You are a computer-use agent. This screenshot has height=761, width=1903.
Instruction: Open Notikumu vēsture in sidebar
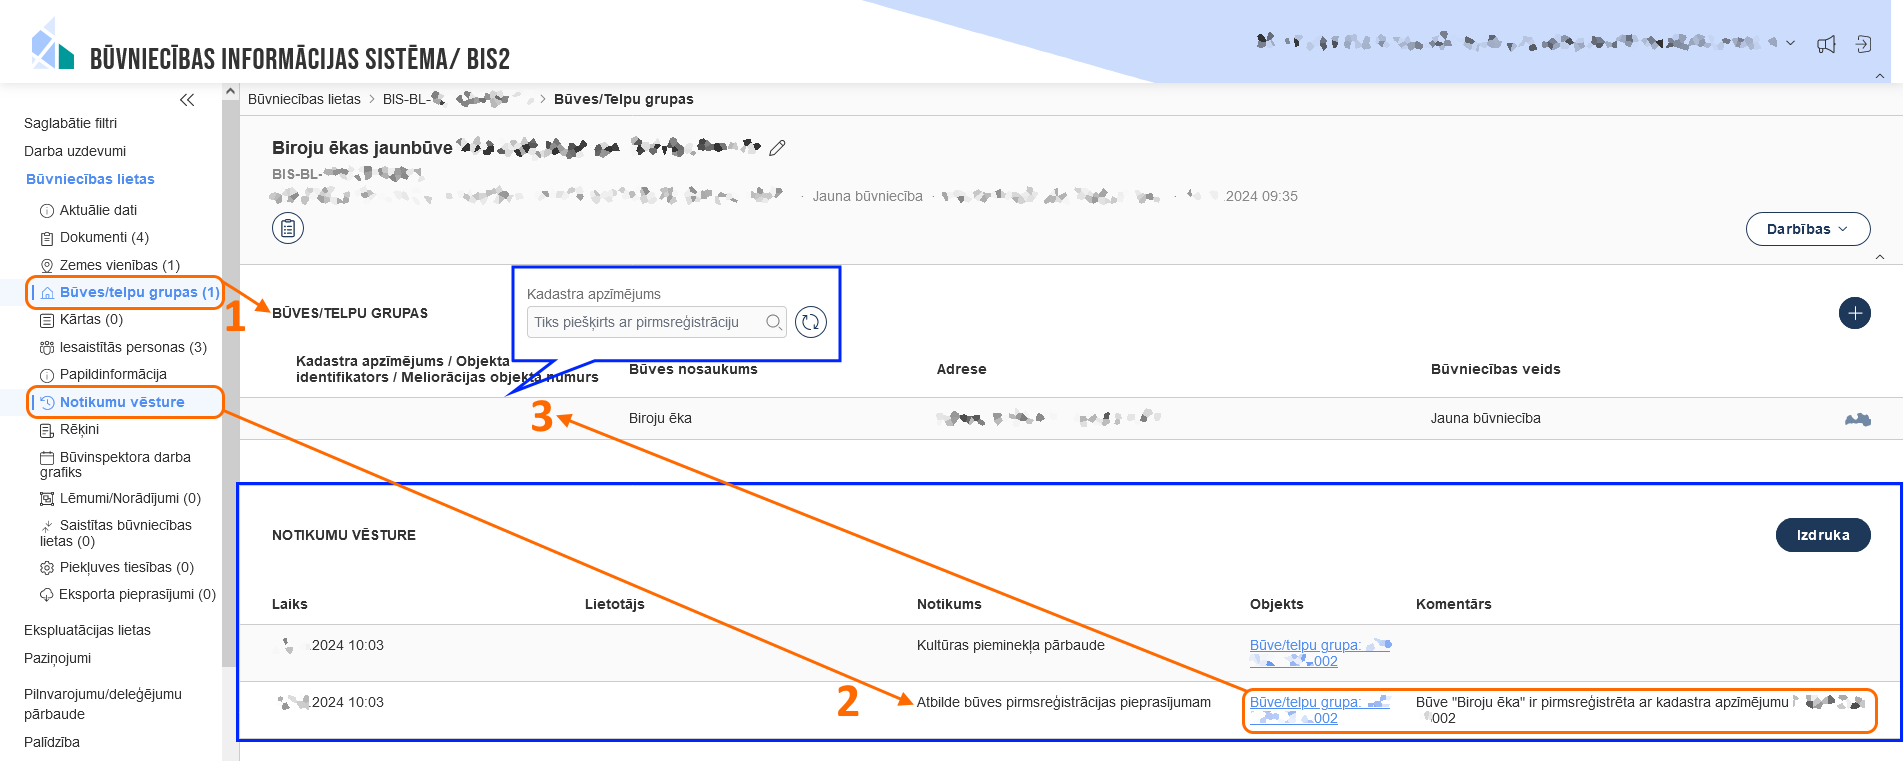pos(121,402)
